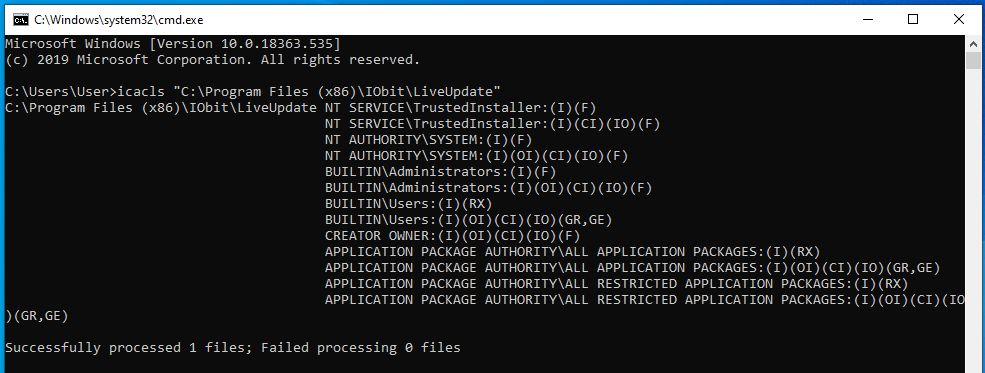Click the NT AUTHORITY\SYSTEM:(I)(F) entry
The image size is (985, 373).
pyautogui.click(x=428, y=139)
